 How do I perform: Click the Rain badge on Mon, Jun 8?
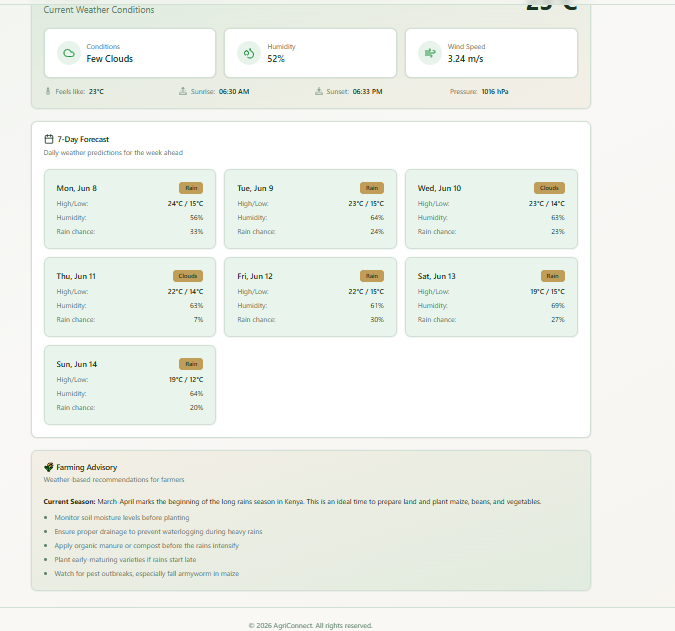point(191,188)
